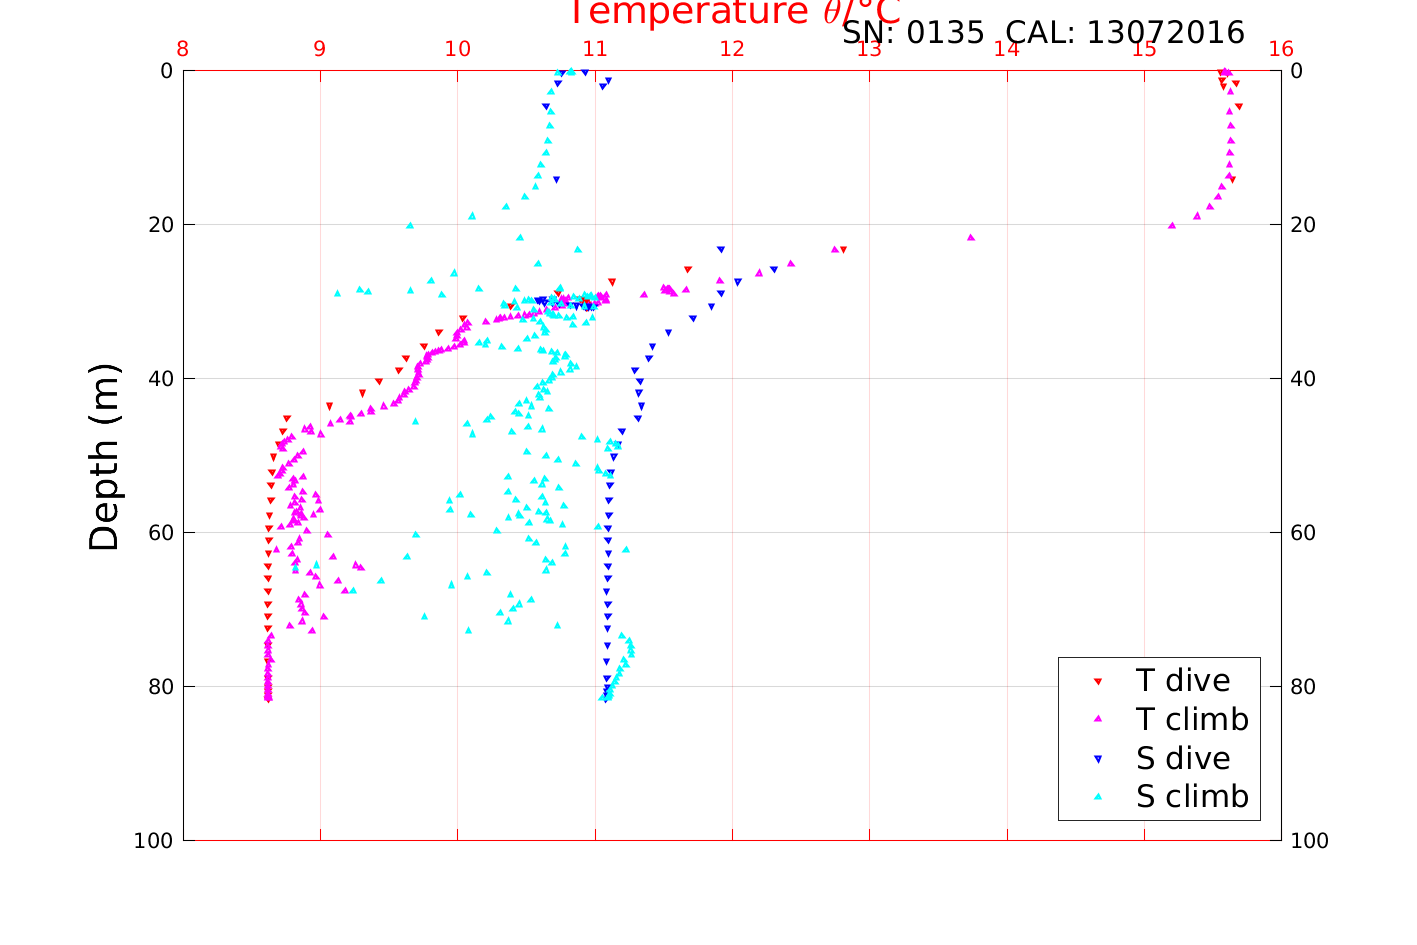Image resolution: width=1417 pixels, height=945 pixels.
Task: Click the 'T dive' legend label
Action: [1183, 680]
